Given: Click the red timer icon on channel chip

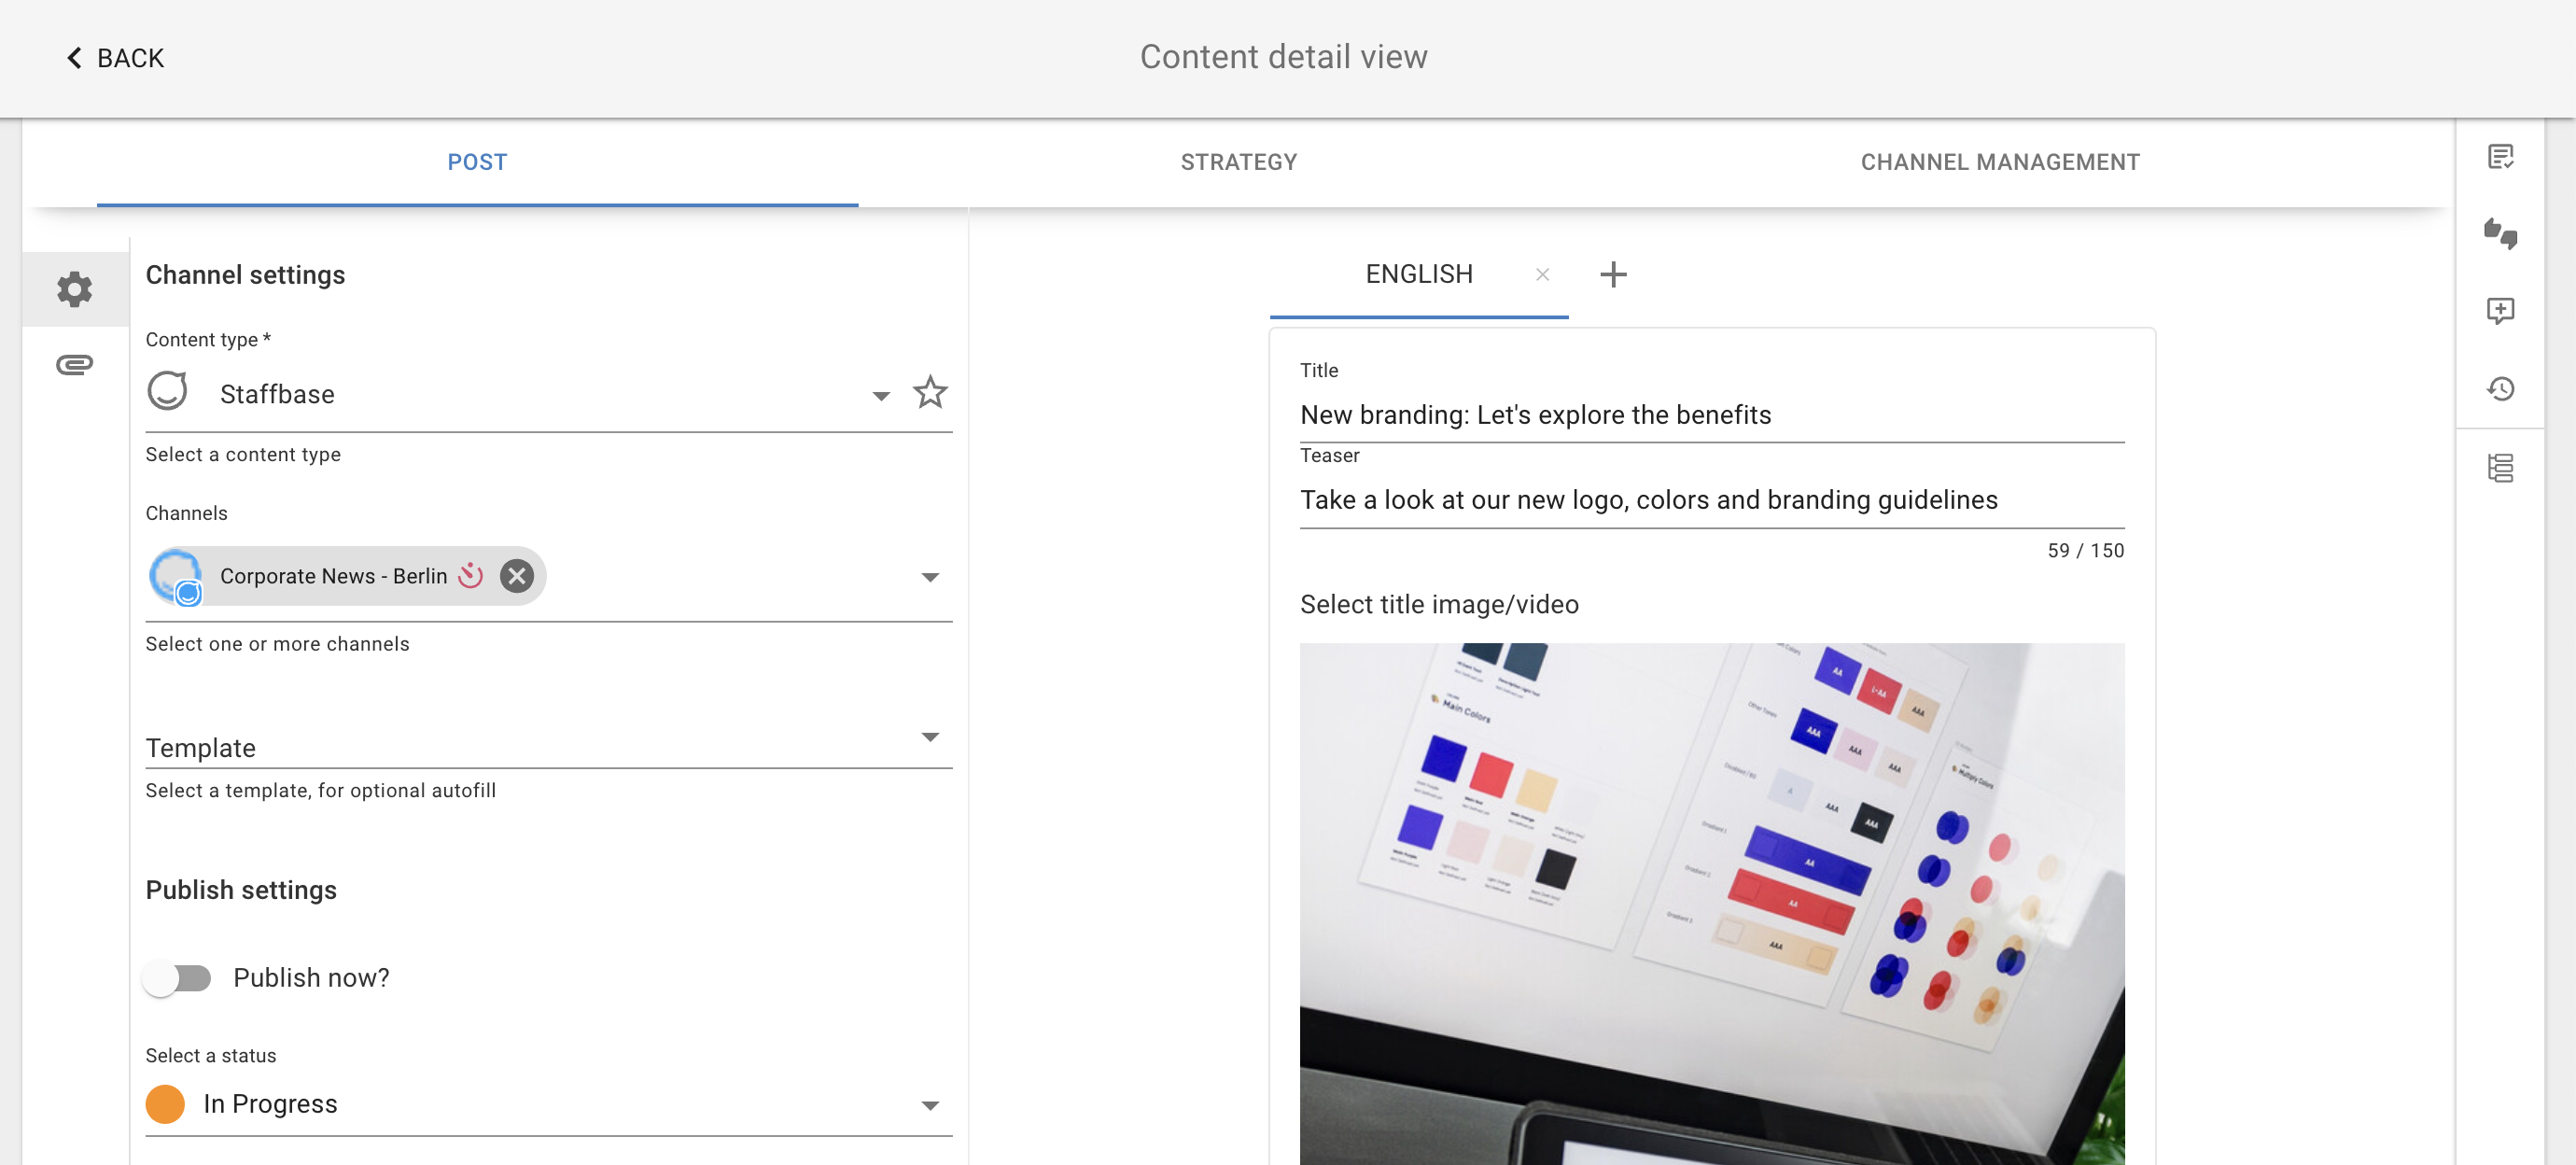Looking at the screenshot, I should (471, 575).
